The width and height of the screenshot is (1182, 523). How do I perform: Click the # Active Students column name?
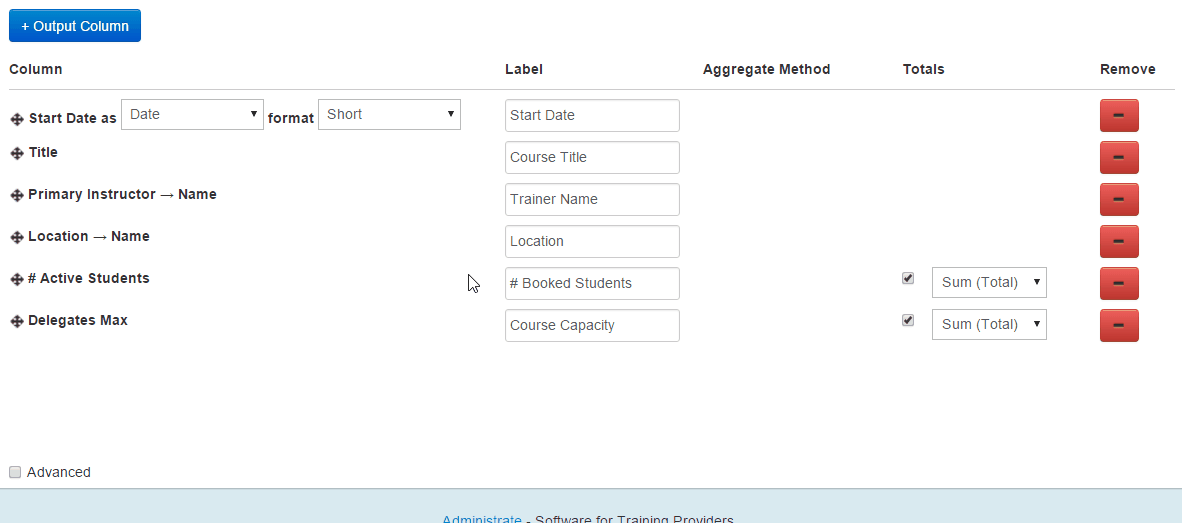(89, 278)
